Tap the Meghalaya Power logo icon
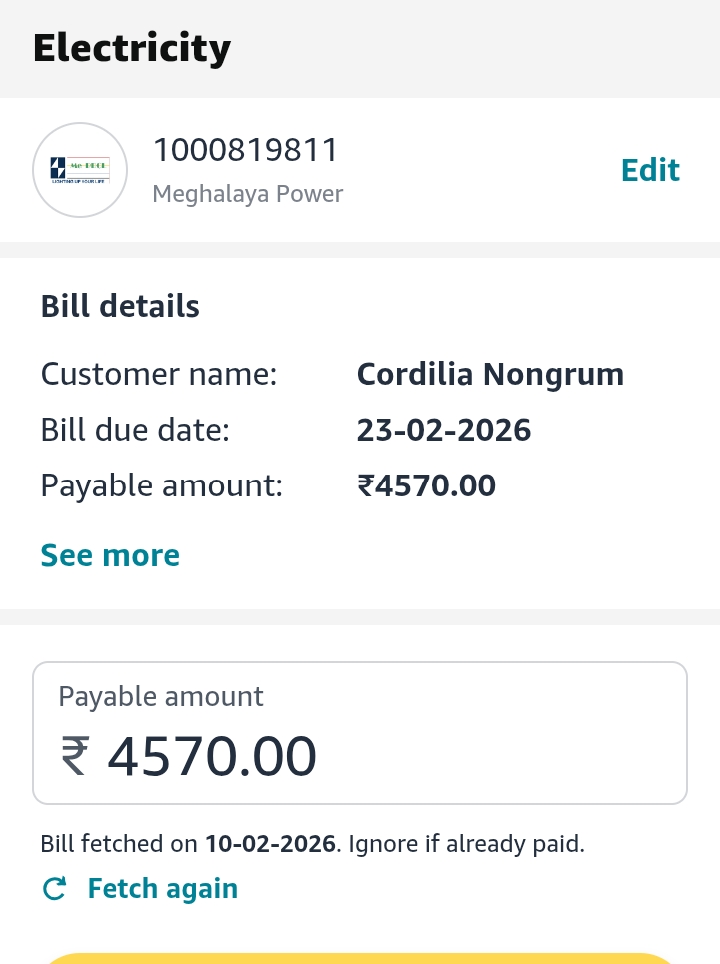The height and width of the screenshot is (964, 720). pos(80,170)
